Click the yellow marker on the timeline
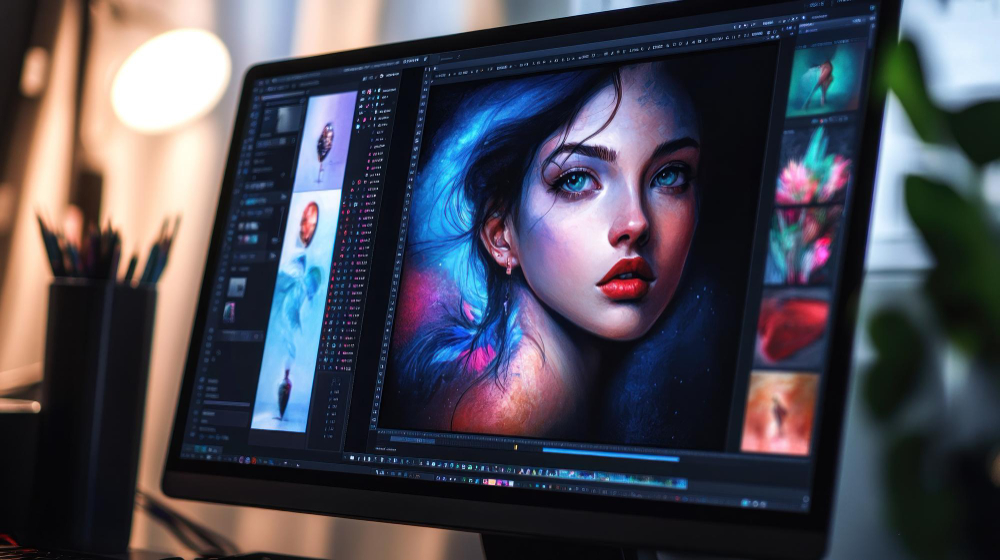Viewport: 1000px width, 560px height. pyautogui.click(x=515, y=448)
